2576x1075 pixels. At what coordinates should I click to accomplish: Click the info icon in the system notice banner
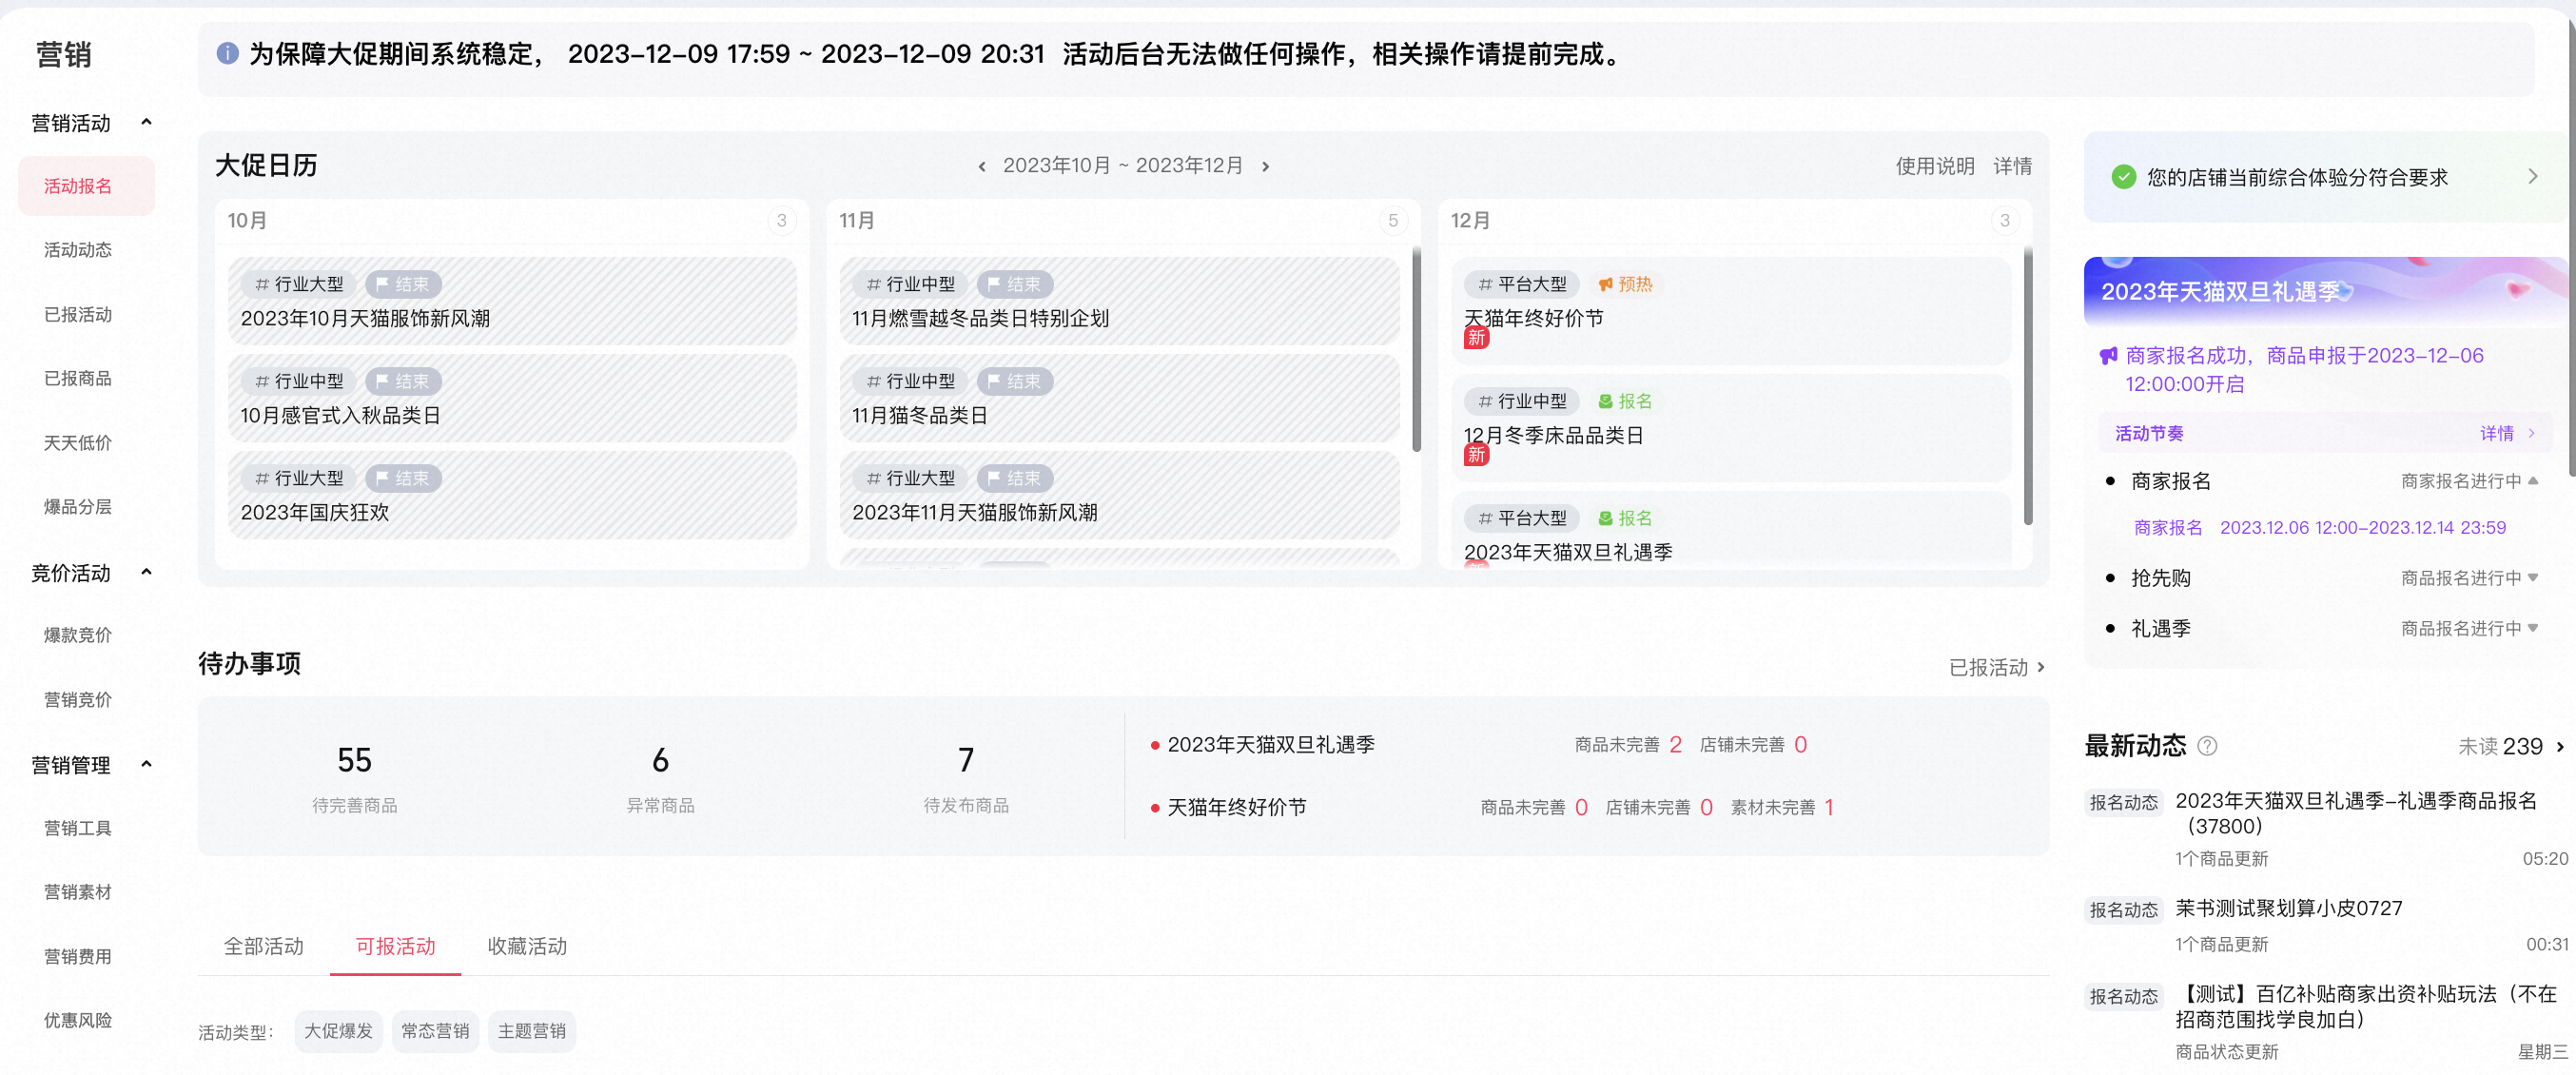click(227, 53)
